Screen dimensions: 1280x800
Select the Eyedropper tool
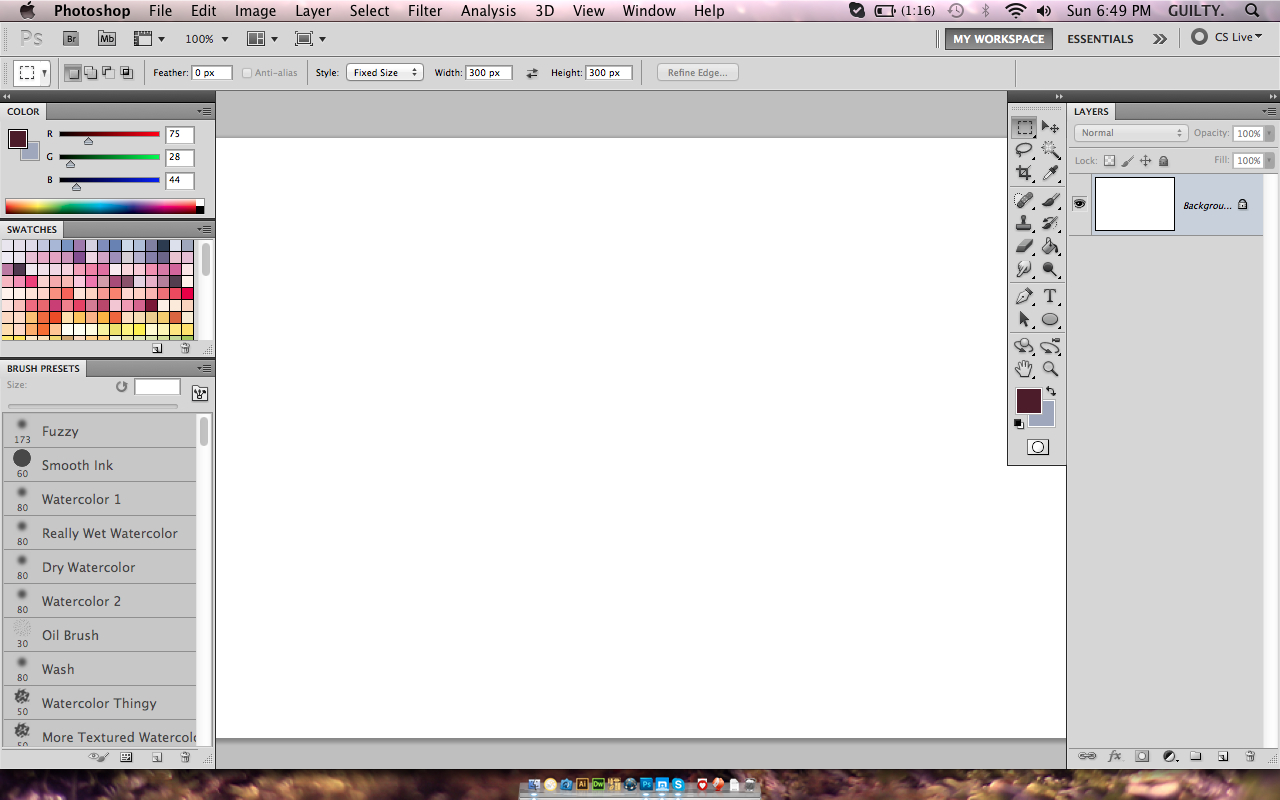tap(1050, 173)
